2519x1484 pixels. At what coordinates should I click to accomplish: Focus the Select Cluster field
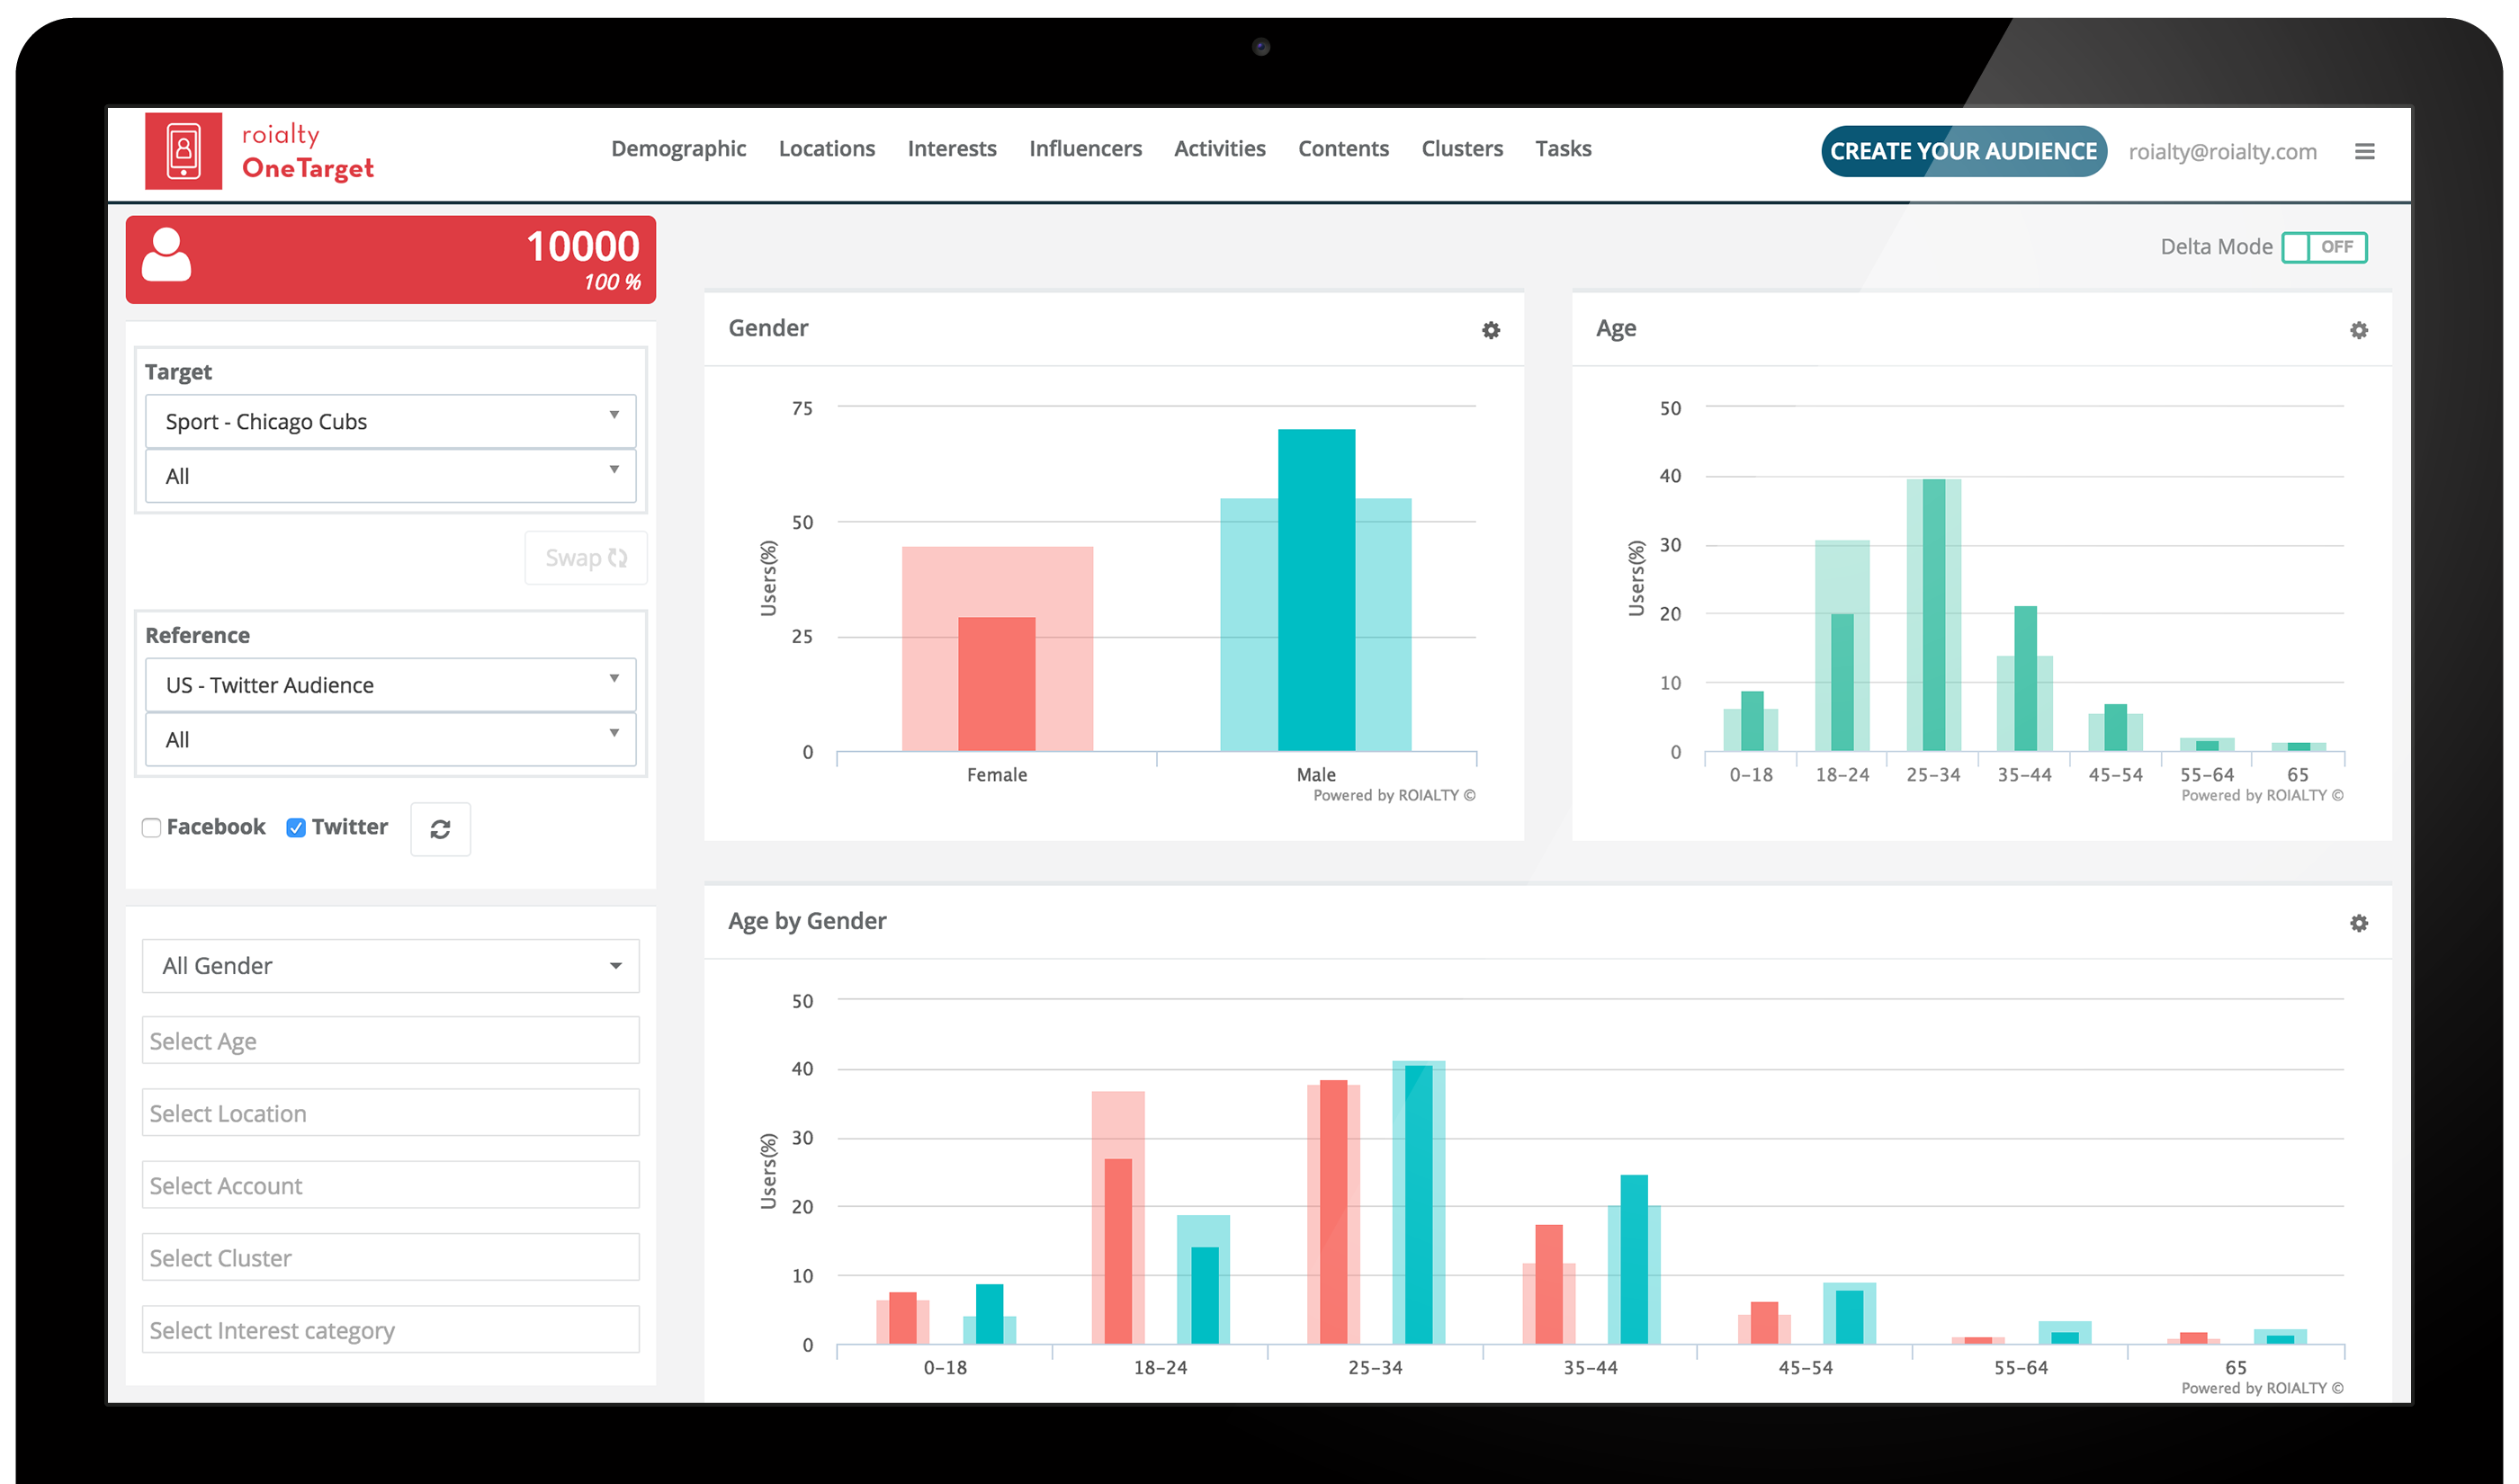click(390, 1258)
